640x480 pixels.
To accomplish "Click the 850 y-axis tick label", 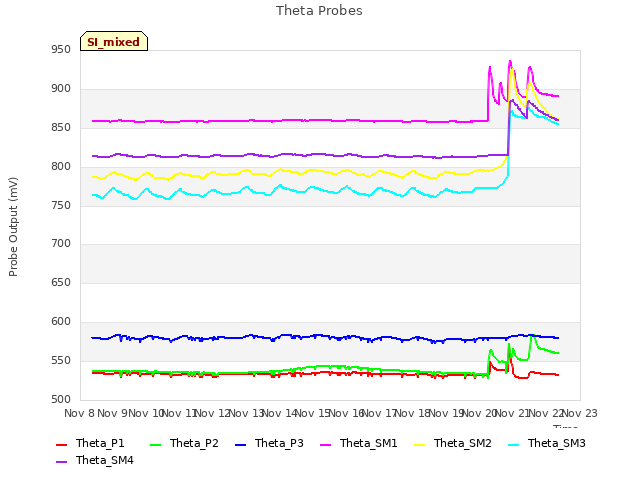I will tap(61, 128).
